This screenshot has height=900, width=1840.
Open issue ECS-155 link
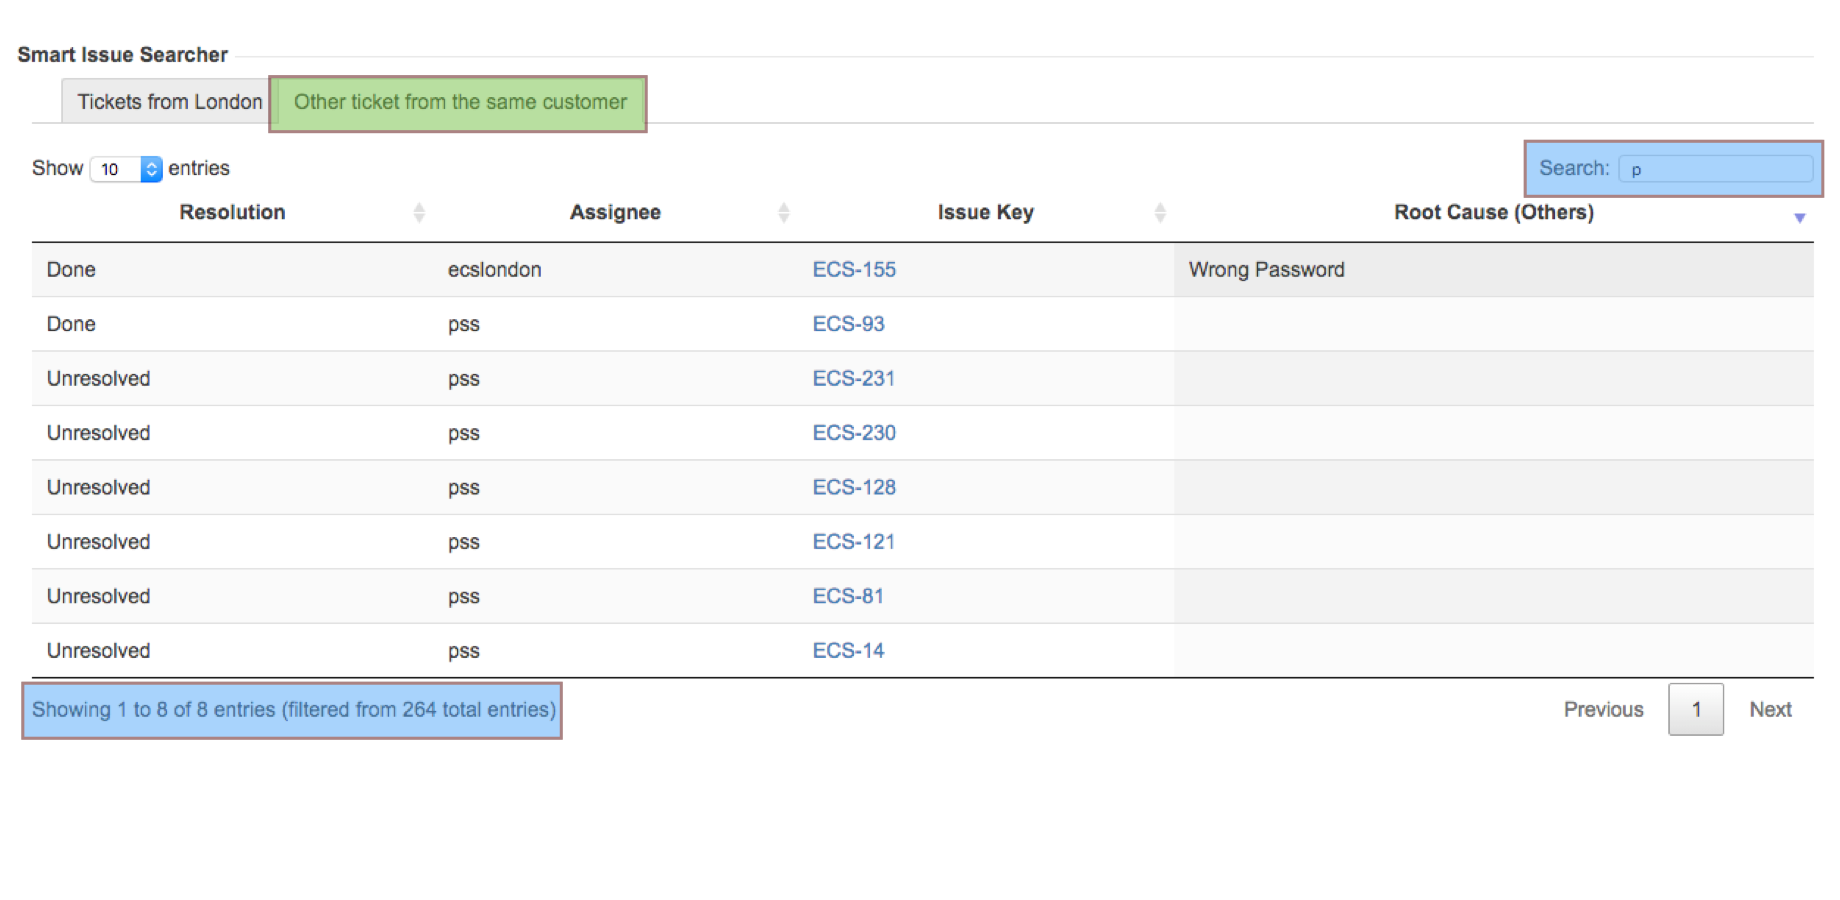click(853, 270)
